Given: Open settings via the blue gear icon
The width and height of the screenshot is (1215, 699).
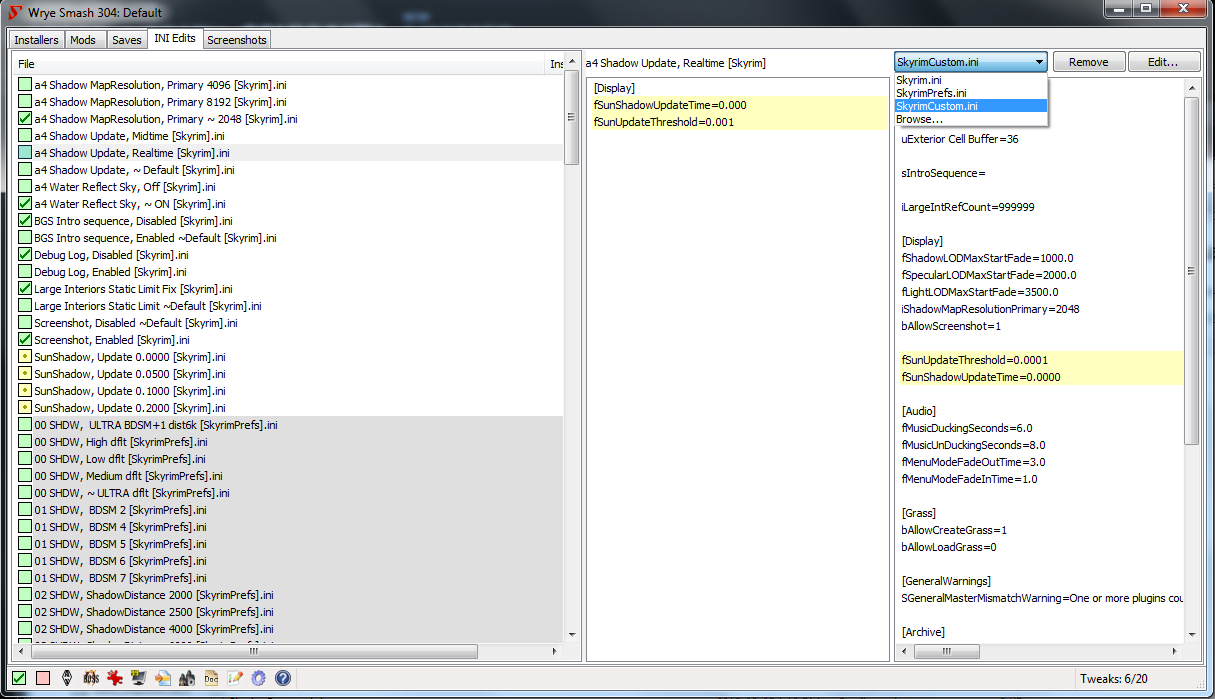Looking at the screenshot, I should (259, 678).
